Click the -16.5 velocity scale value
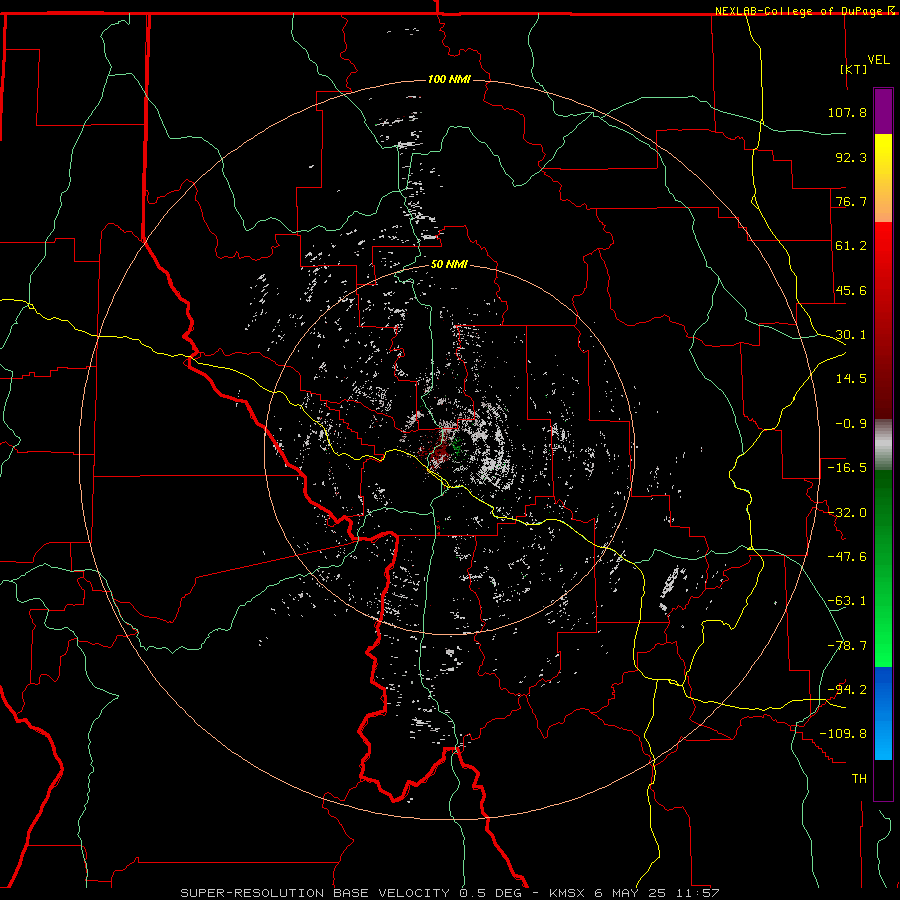900x900 pixels. tap(847, 468)
